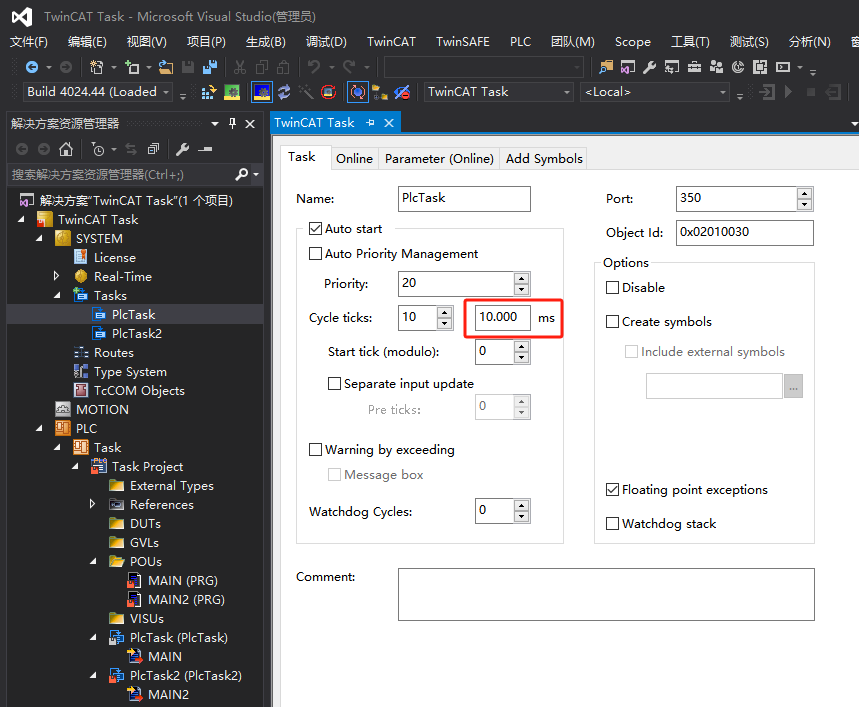Tick the Disable option checkbox
The image size is (859, 707).
pyautogui.click(x=612, y=288)
